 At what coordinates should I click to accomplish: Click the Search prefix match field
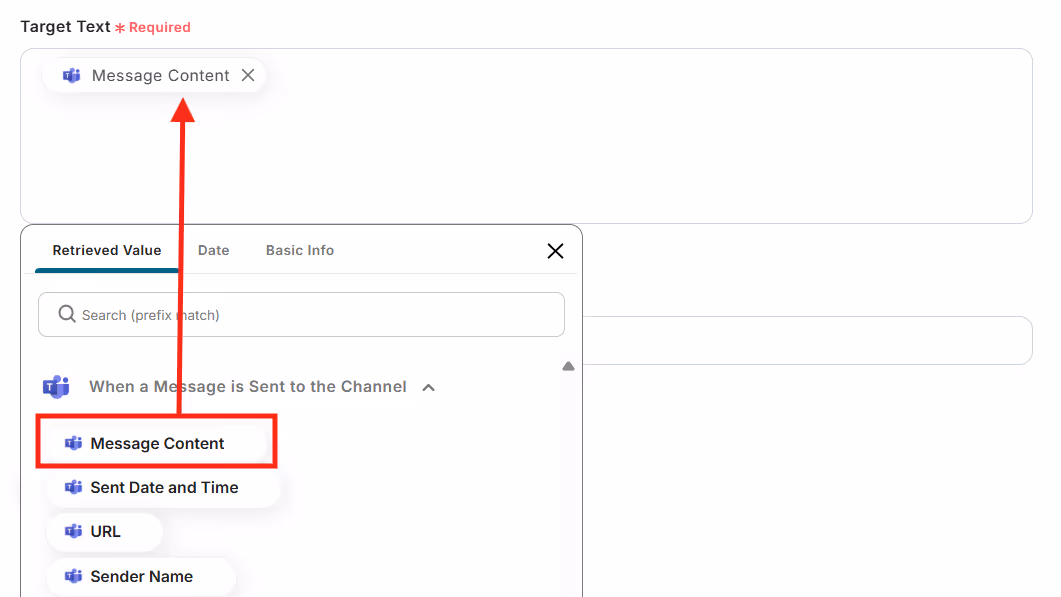click(x=301, y=315)
